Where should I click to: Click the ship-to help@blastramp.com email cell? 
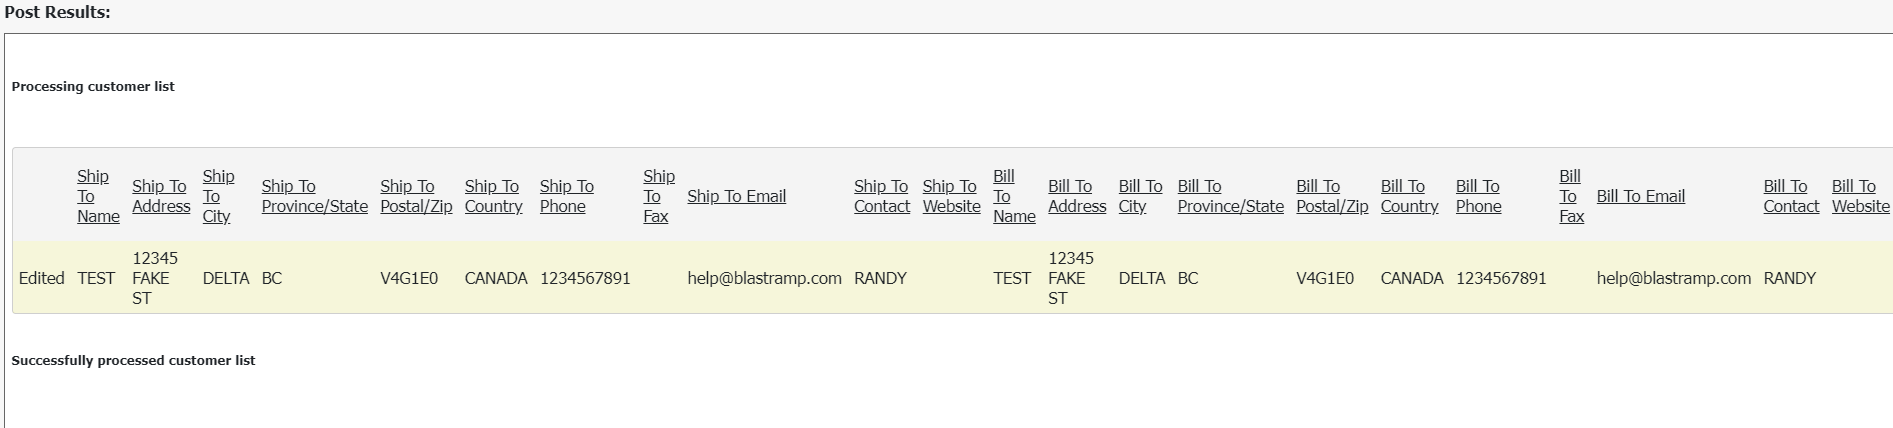tap(764, 278)
